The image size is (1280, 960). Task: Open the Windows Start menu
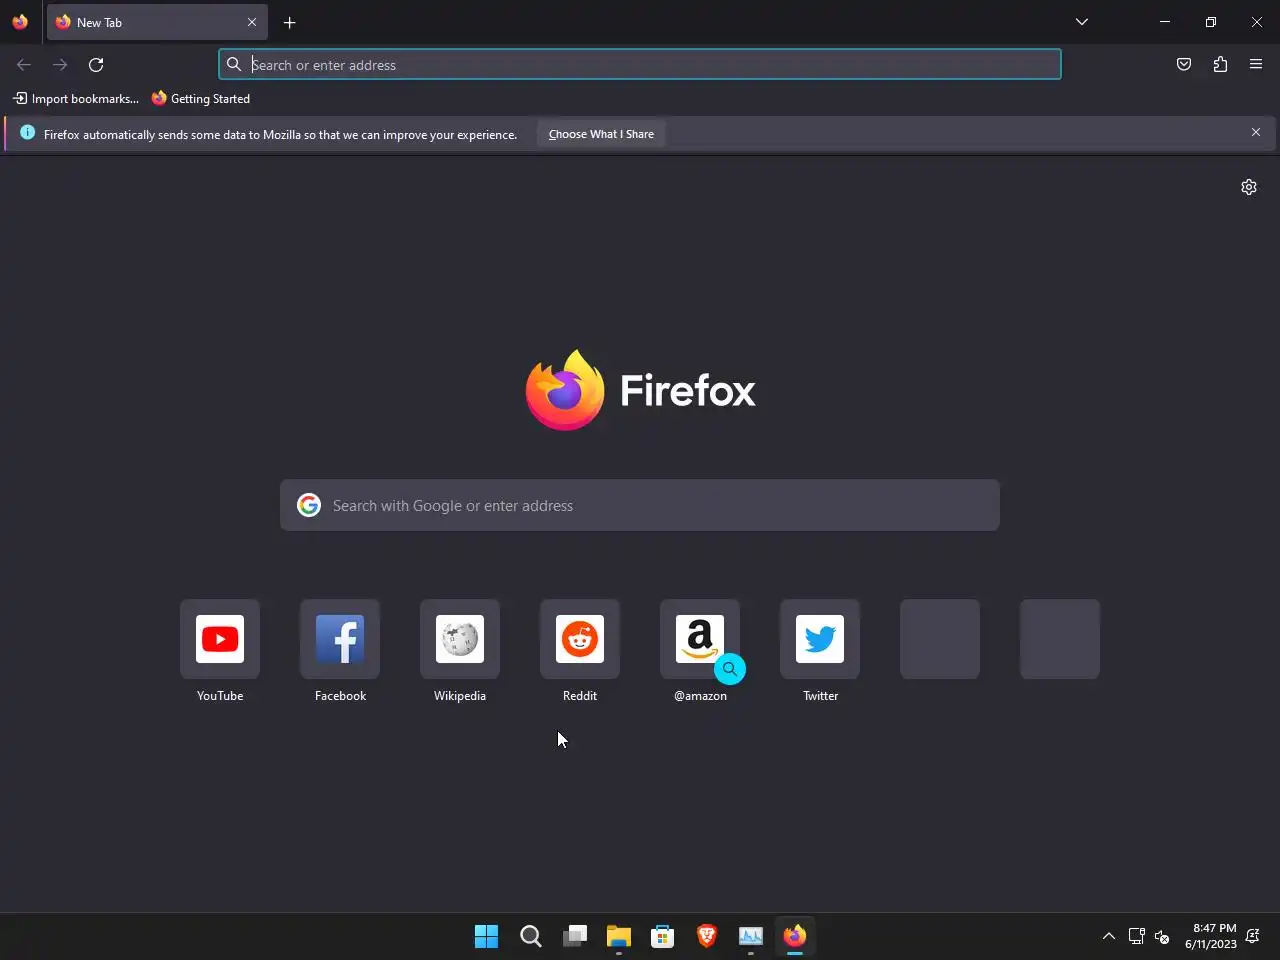(487, 936)
